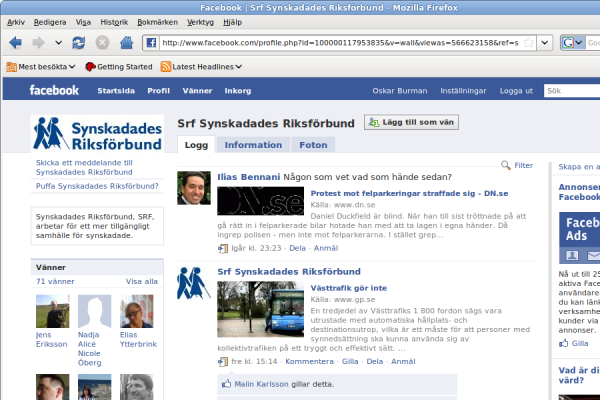
Task: Open the address bar history dropdown
Action: point(545,42)
